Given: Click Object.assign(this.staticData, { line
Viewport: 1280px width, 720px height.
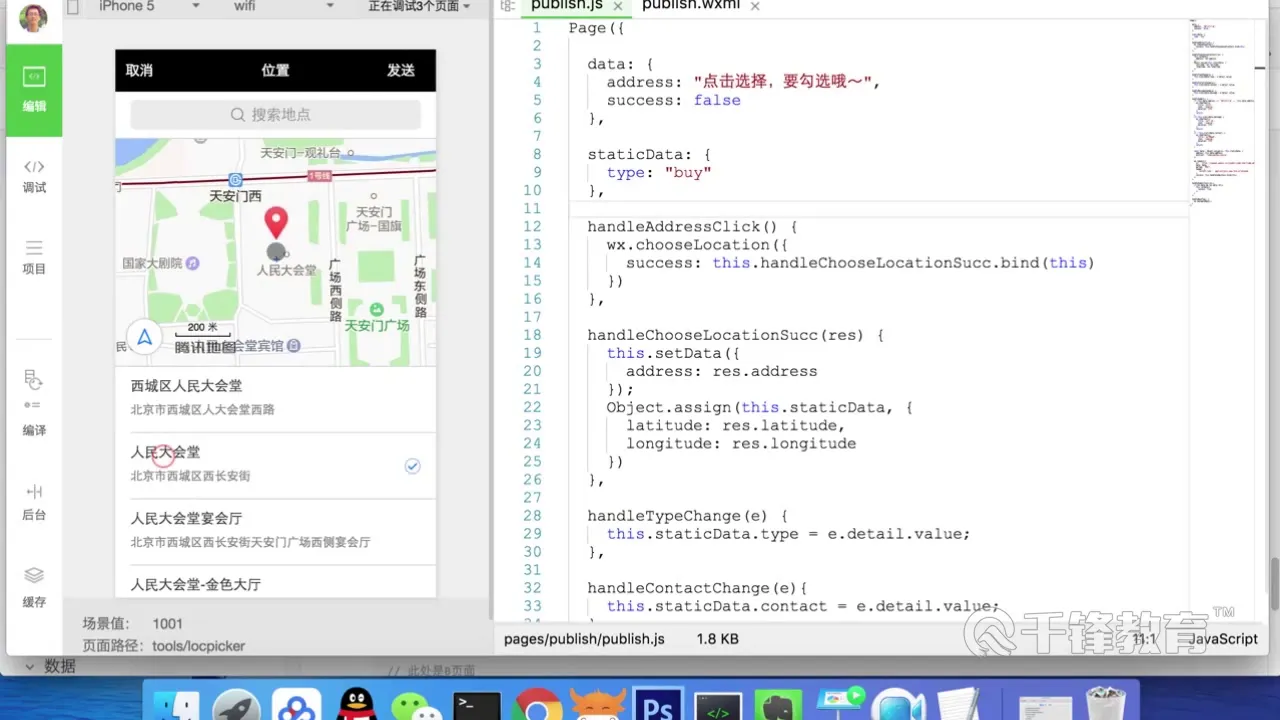Looking at the screenshot, I should click(759, 407).
